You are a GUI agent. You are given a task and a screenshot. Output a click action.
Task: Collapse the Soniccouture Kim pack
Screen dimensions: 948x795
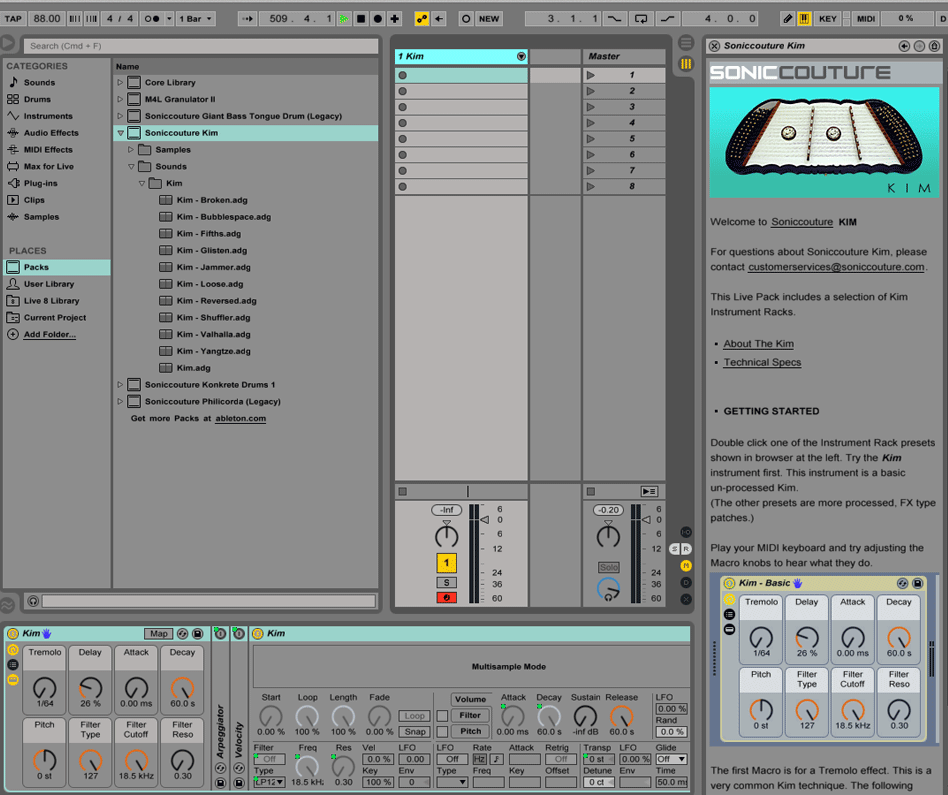click(x=120, y=133)
